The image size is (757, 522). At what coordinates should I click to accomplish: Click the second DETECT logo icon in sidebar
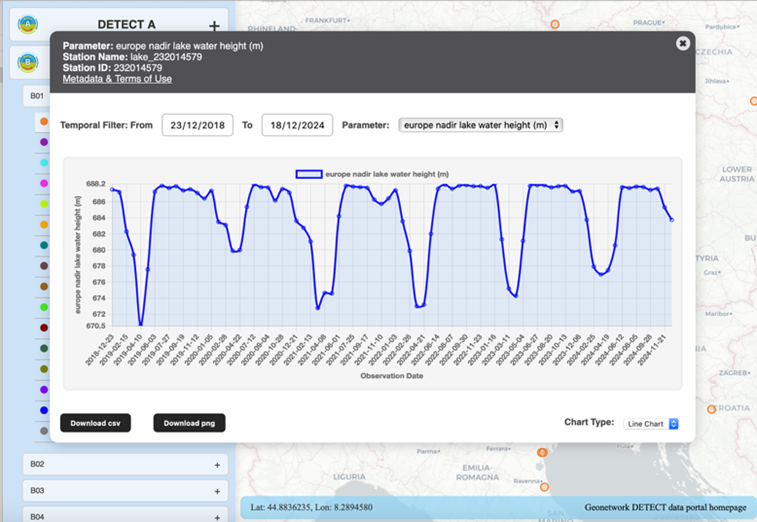click(29, 63)
